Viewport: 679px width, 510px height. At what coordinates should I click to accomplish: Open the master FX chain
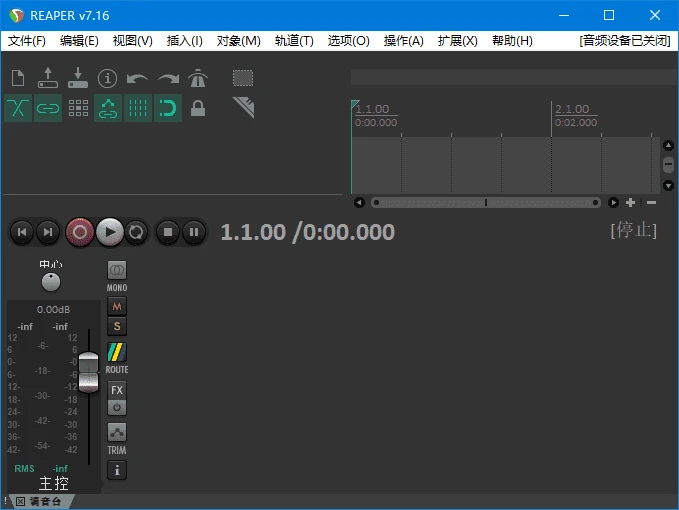(x=117, y=390)
